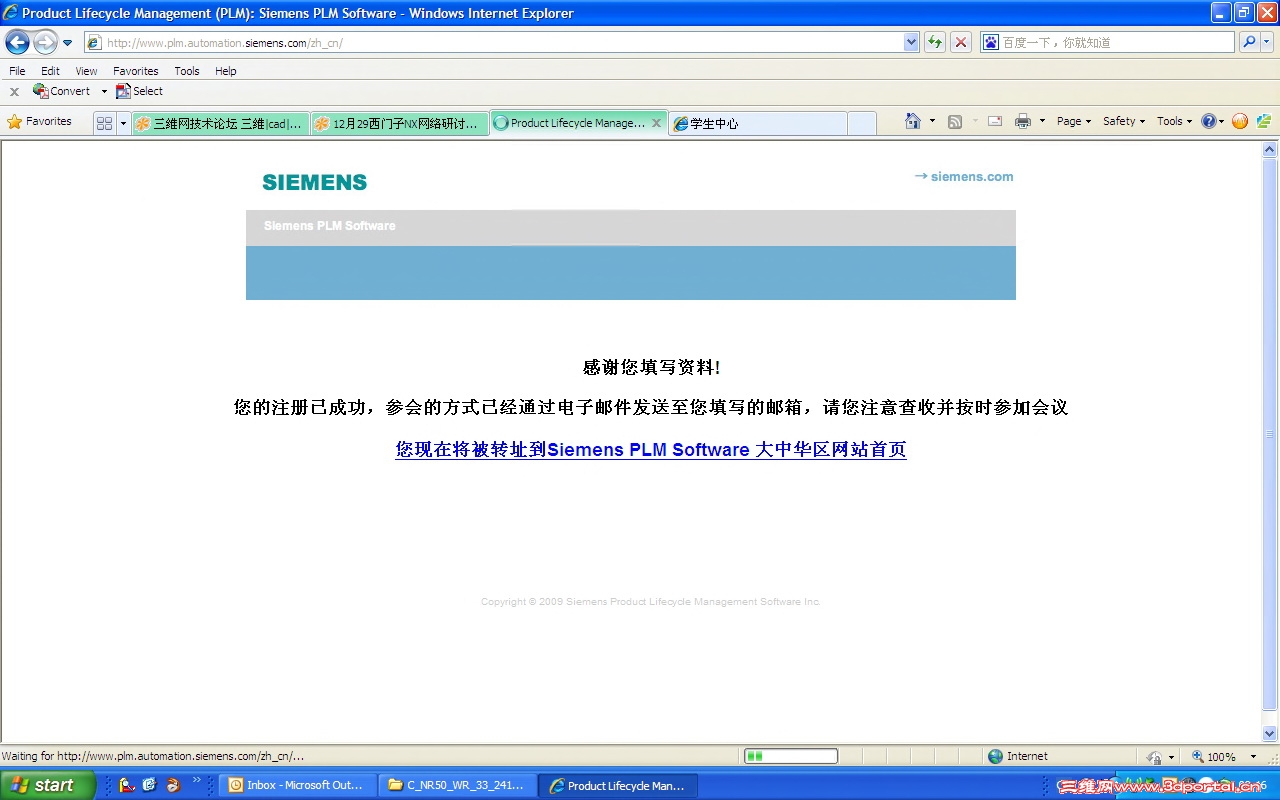
Task: Click the green leaf toolbar icon
Action: (x=1264, y=121)
